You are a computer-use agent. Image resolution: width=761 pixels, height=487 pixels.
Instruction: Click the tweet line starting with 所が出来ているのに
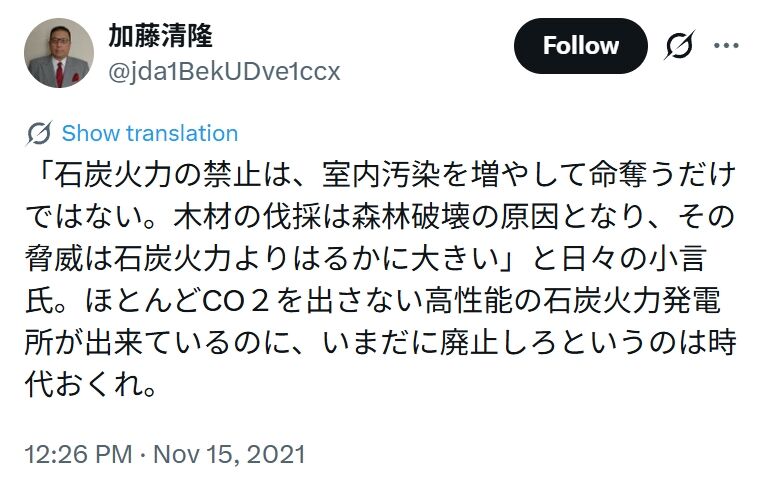[380, 343]
